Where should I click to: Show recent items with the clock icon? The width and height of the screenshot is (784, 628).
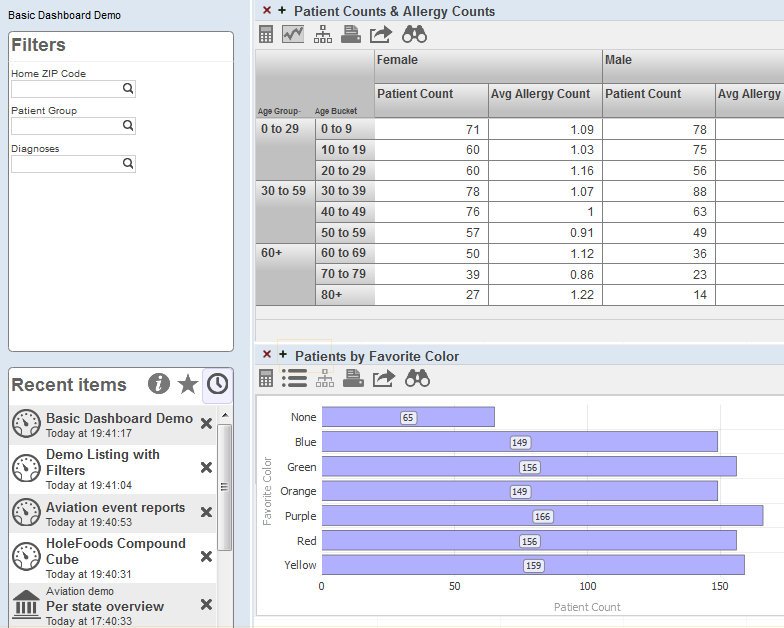218,384
